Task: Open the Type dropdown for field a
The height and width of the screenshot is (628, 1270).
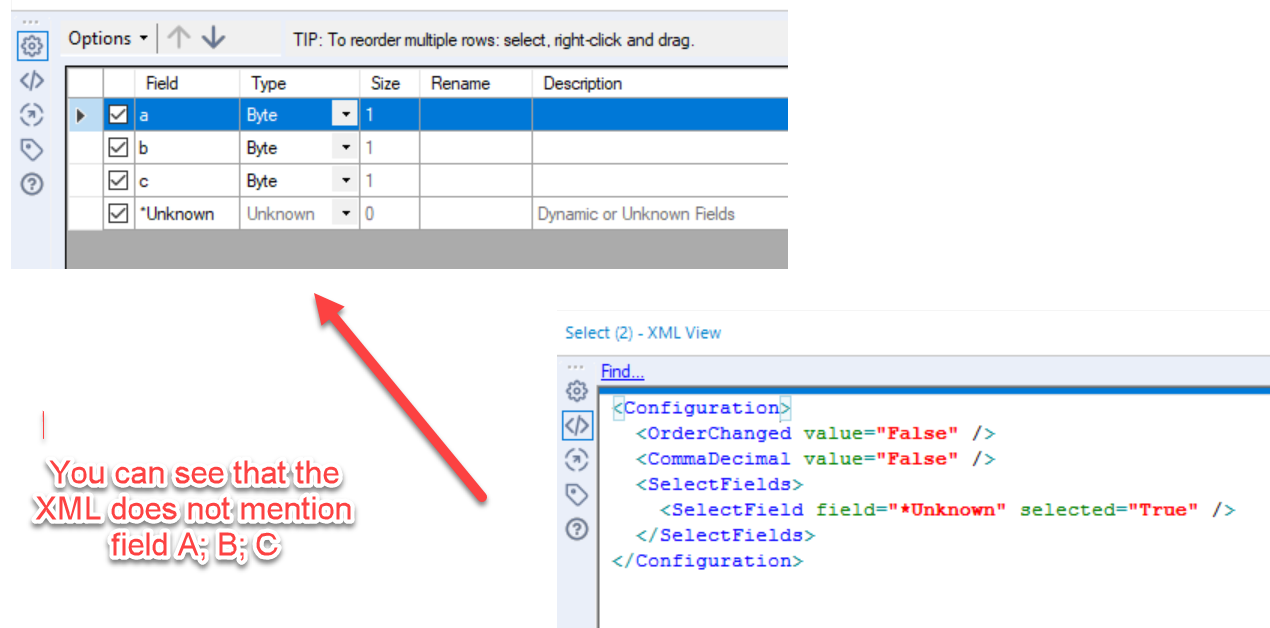Action: pos(345,114)
